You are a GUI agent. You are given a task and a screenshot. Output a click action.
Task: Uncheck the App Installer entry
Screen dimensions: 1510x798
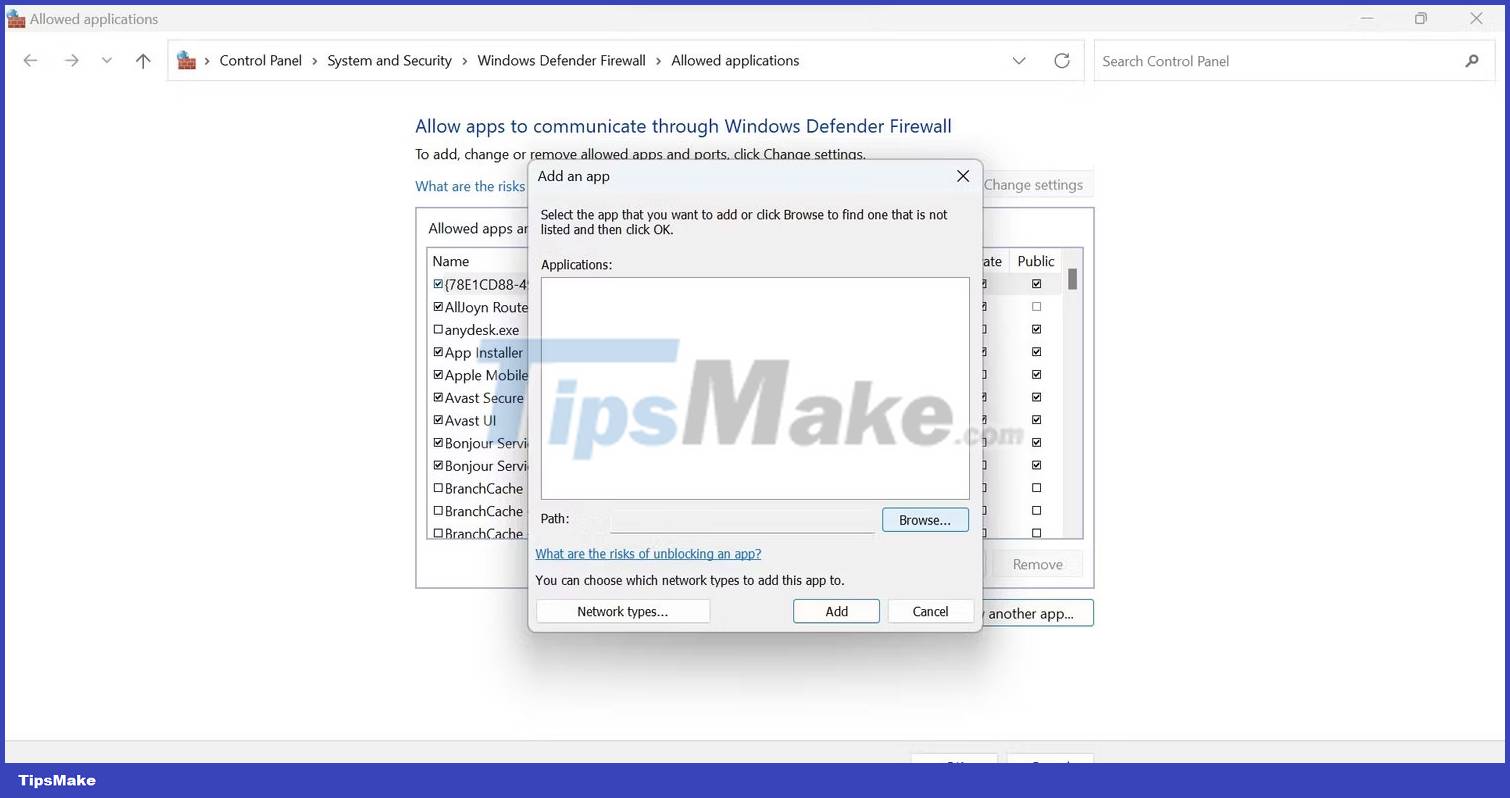[x=438, y=352]
